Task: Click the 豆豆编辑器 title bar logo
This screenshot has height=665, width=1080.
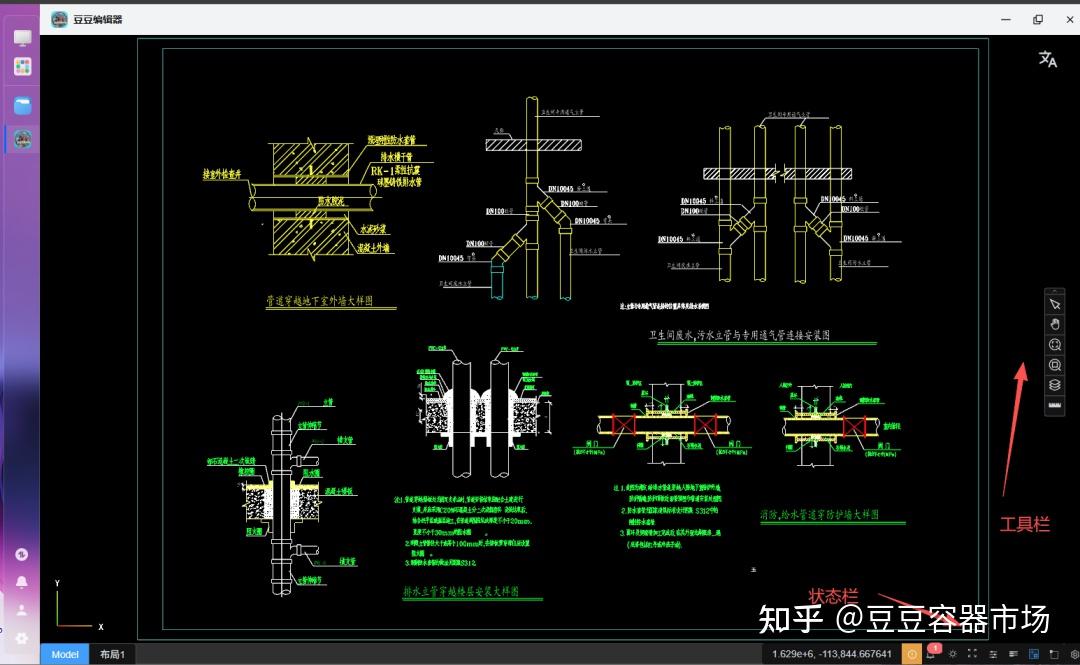Action: [59, 19]
